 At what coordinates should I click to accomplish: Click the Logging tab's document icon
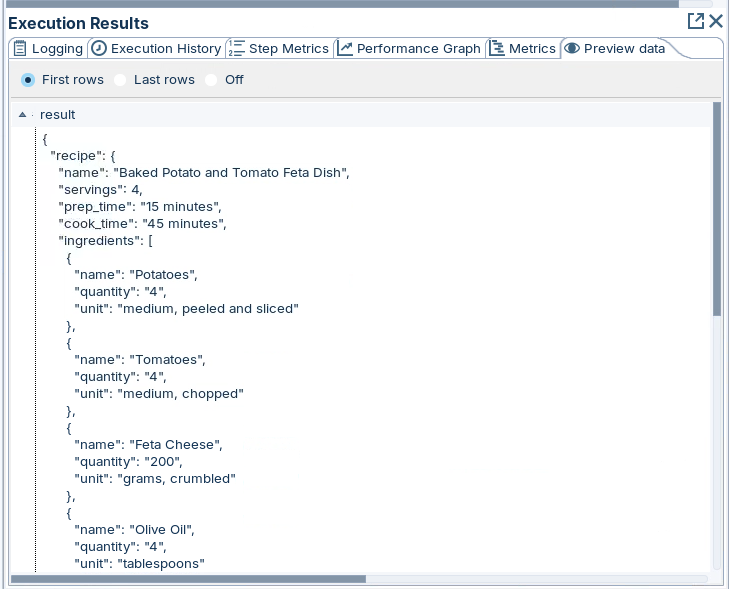point(19,48)
